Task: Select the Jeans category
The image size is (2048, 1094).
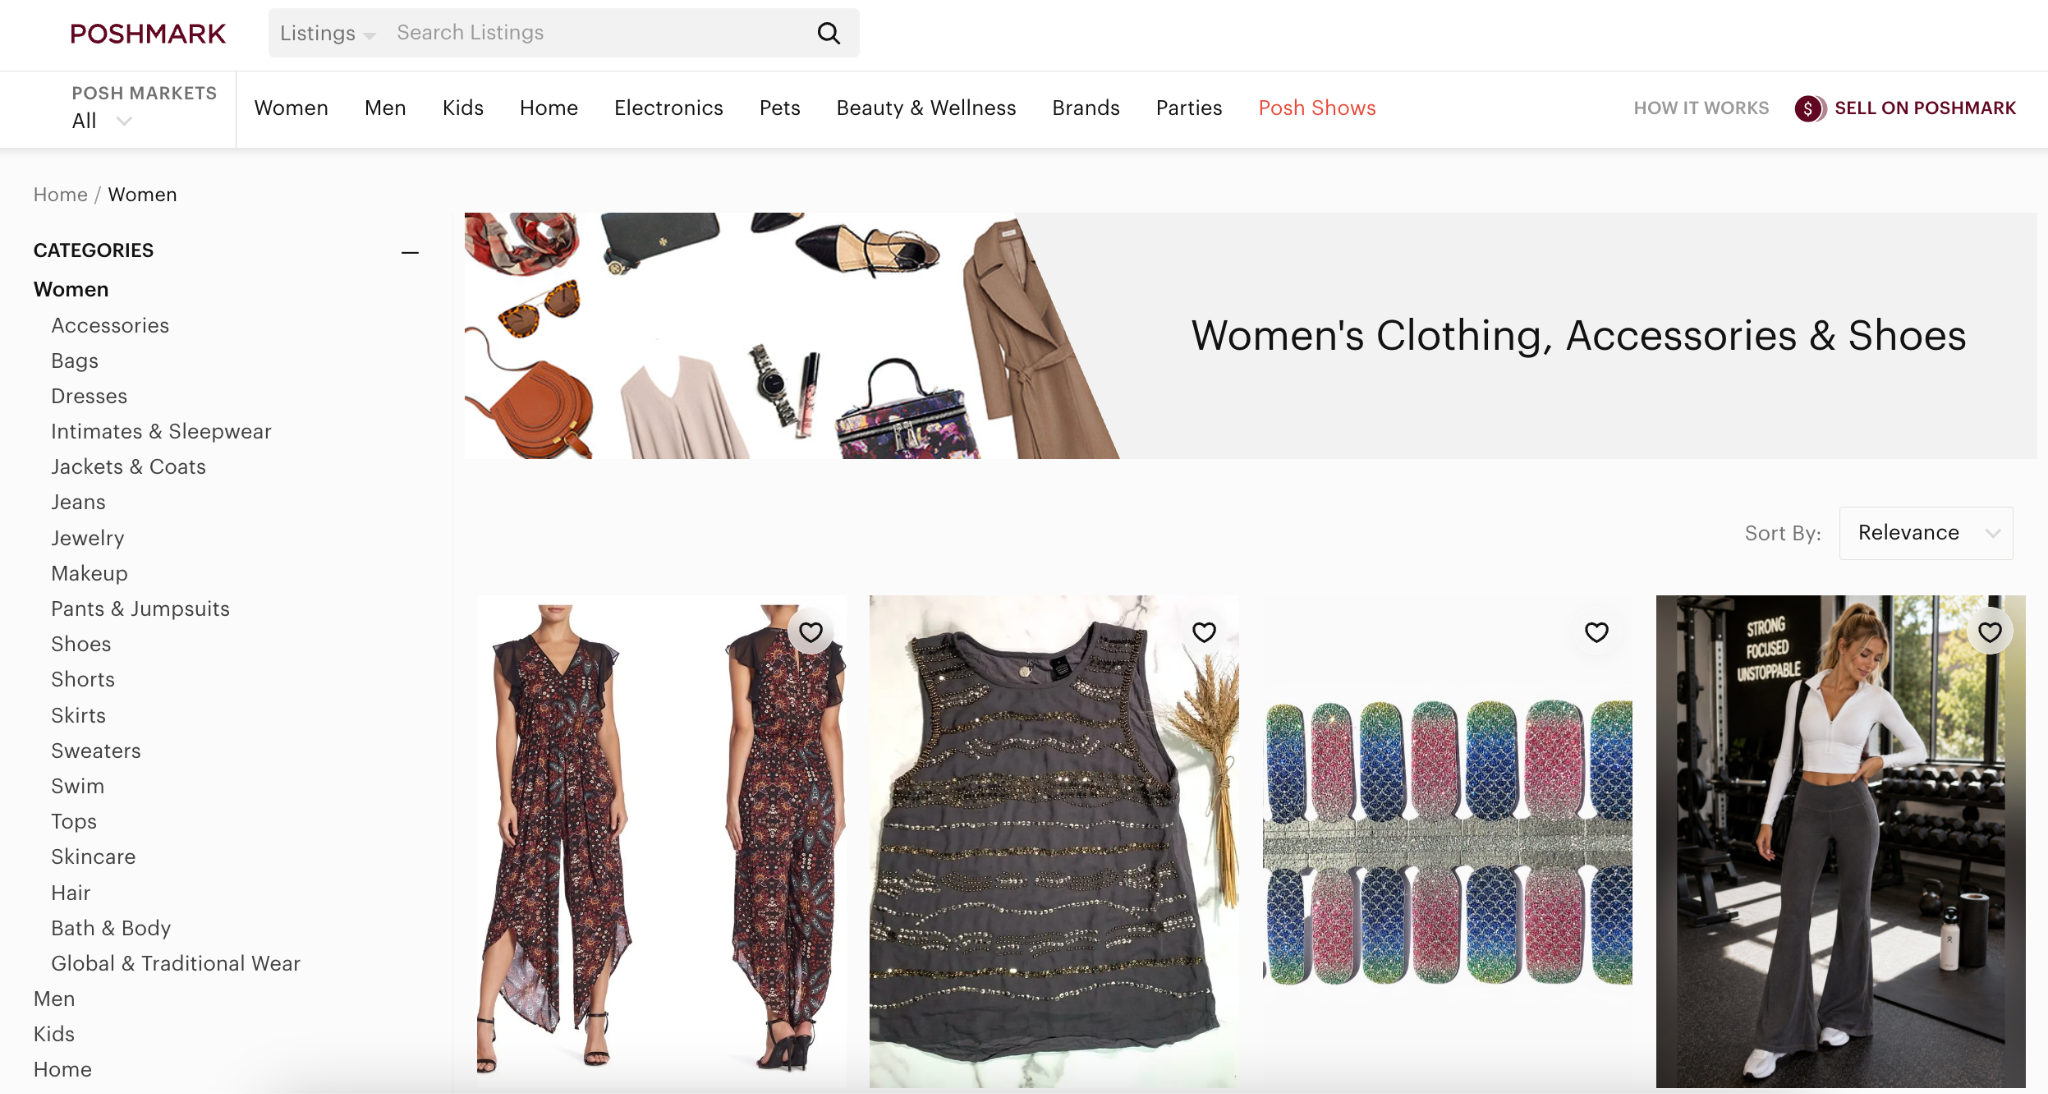Action: tap(78, 503)
